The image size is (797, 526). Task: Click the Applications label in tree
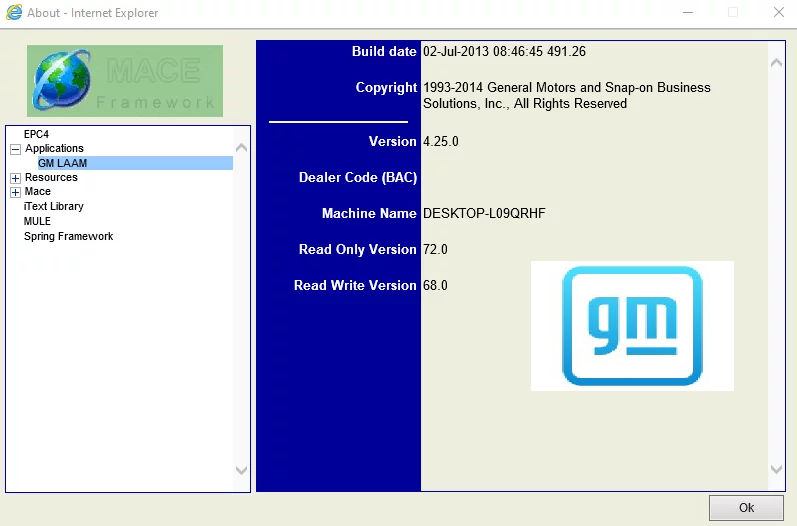click(54, 148)
